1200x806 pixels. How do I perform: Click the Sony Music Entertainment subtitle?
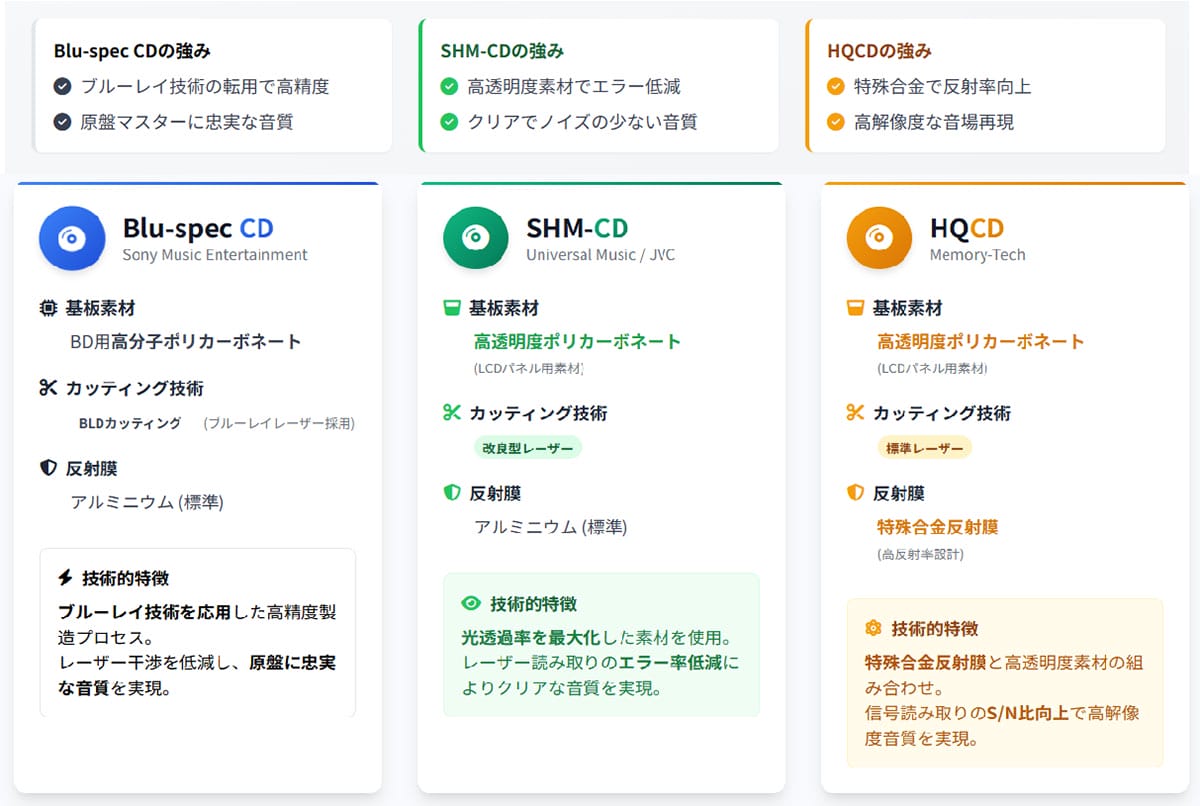click(215, 255)
